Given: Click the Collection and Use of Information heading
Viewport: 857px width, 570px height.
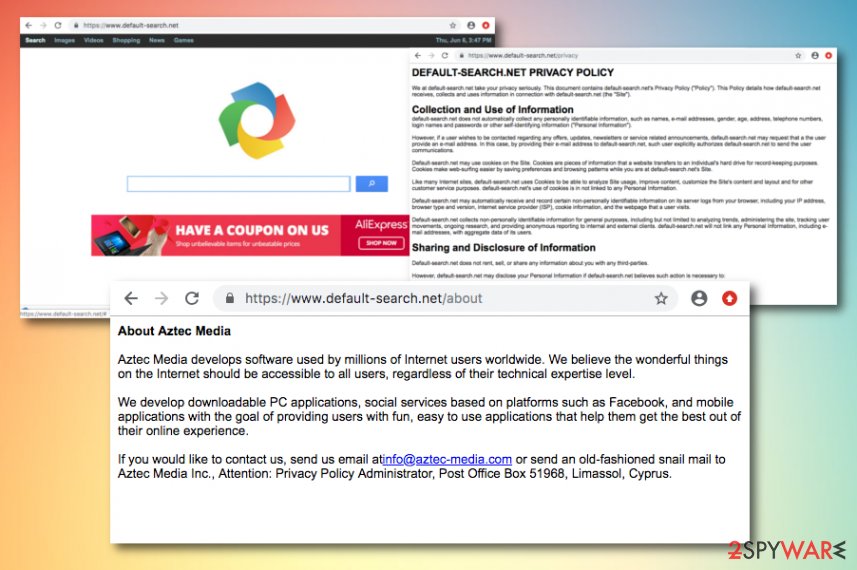Looking at the screenshot, I should click(x=492, y=109).
